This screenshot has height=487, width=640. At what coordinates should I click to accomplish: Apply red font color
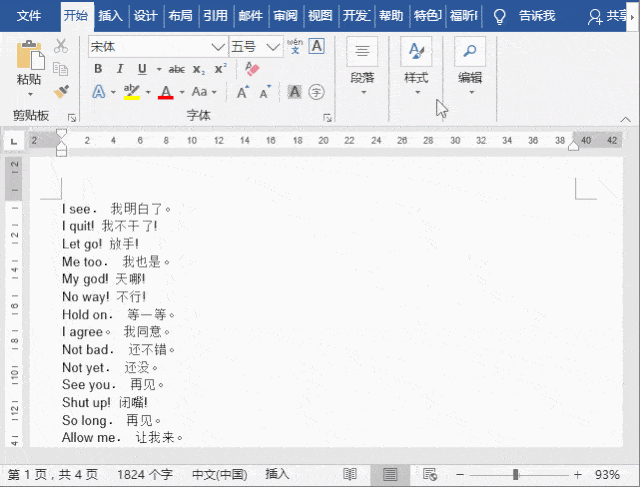coord(165,91)
